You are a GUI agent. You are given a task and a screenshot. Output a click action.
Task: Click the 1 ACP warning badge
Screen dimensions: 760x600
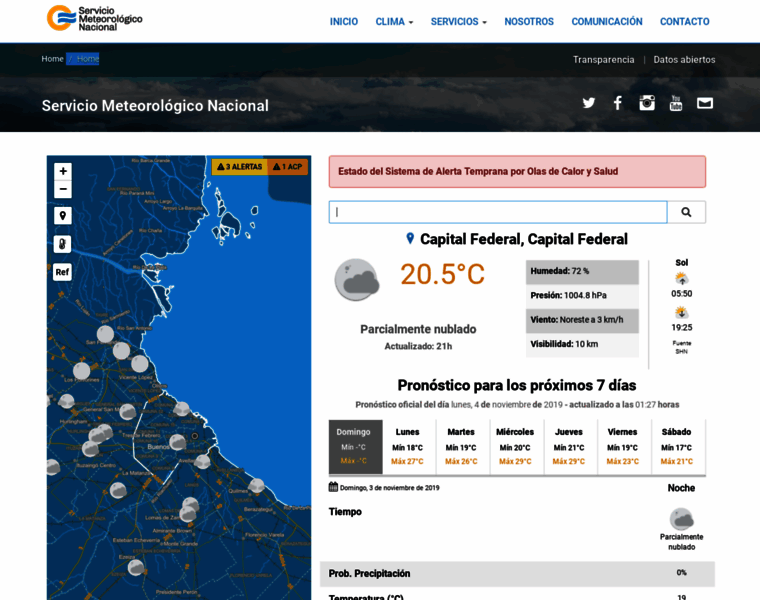(287, 167)
